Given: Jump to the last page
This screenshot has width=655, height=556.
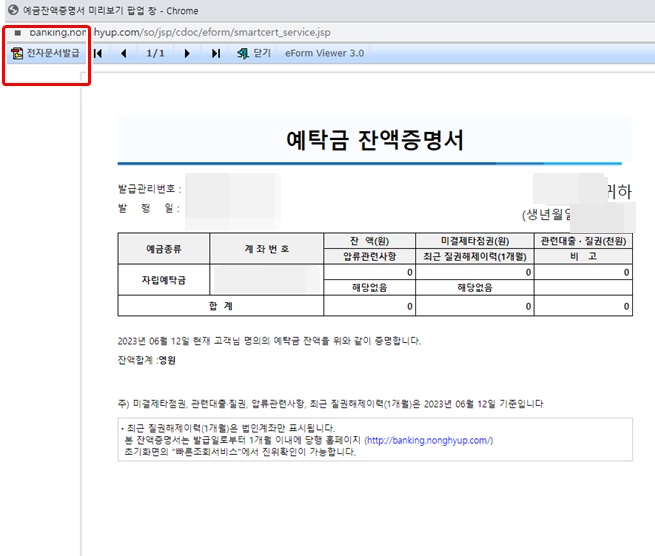Looking at the screenshot, I should coord(216,53).
